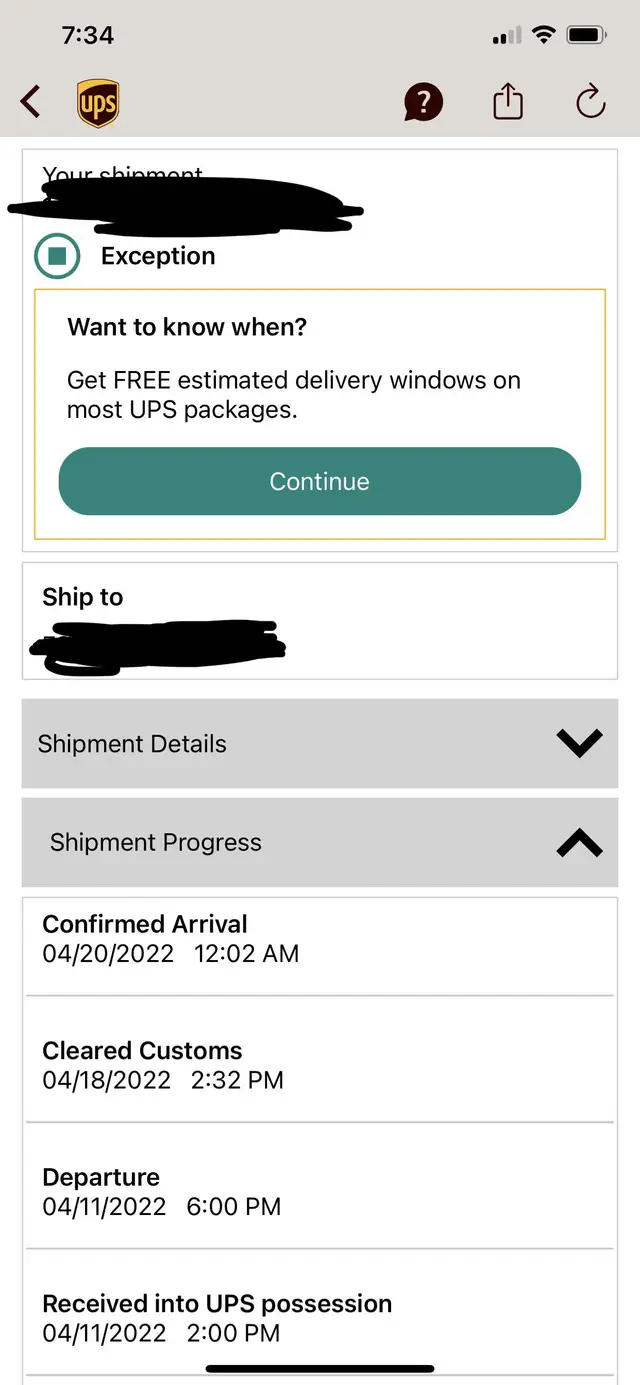Tap the Shipment Progress header

point(156,843)
